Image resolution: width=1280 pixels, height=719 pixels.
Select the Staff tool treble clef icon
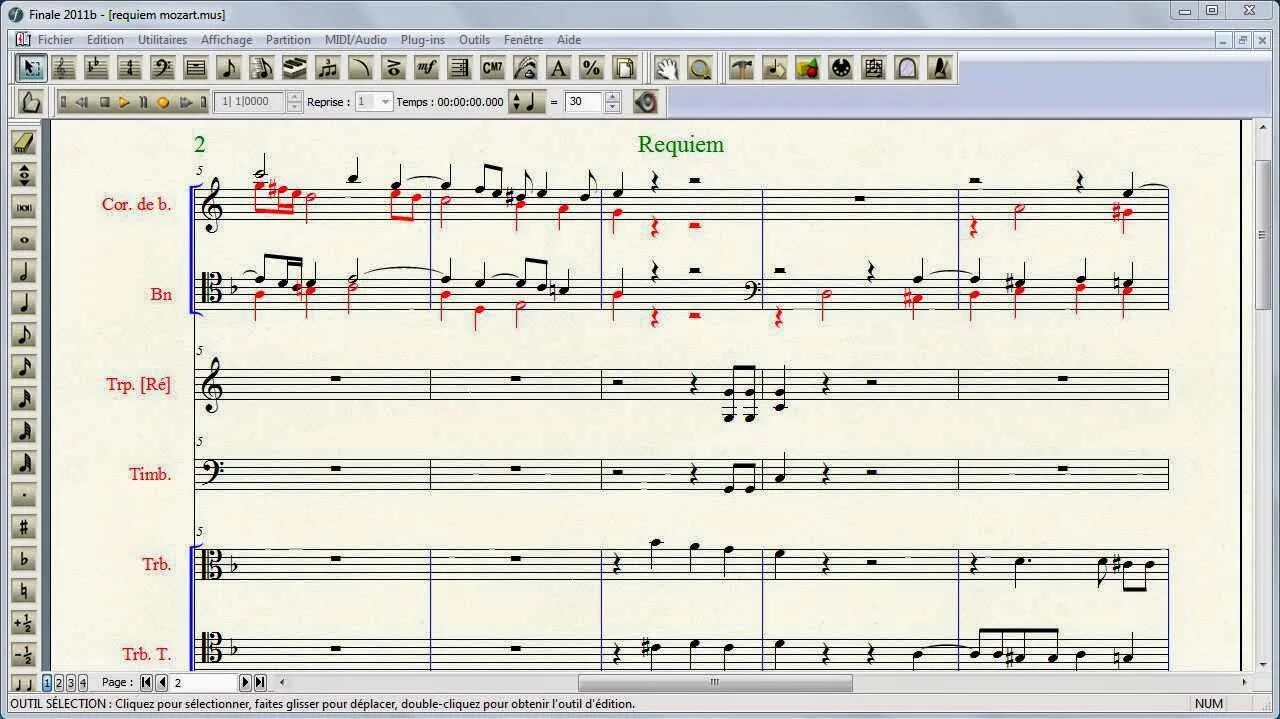[64, 68]
